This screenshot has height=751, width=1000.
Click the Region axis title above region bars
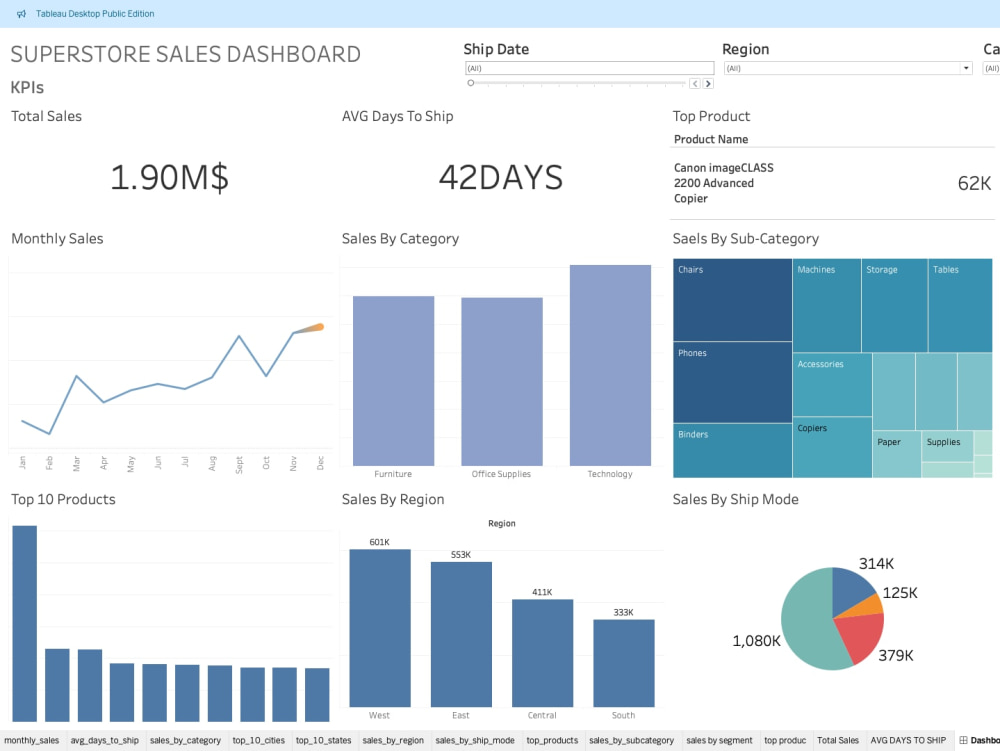pyautogui.click(x=502, y=523)
